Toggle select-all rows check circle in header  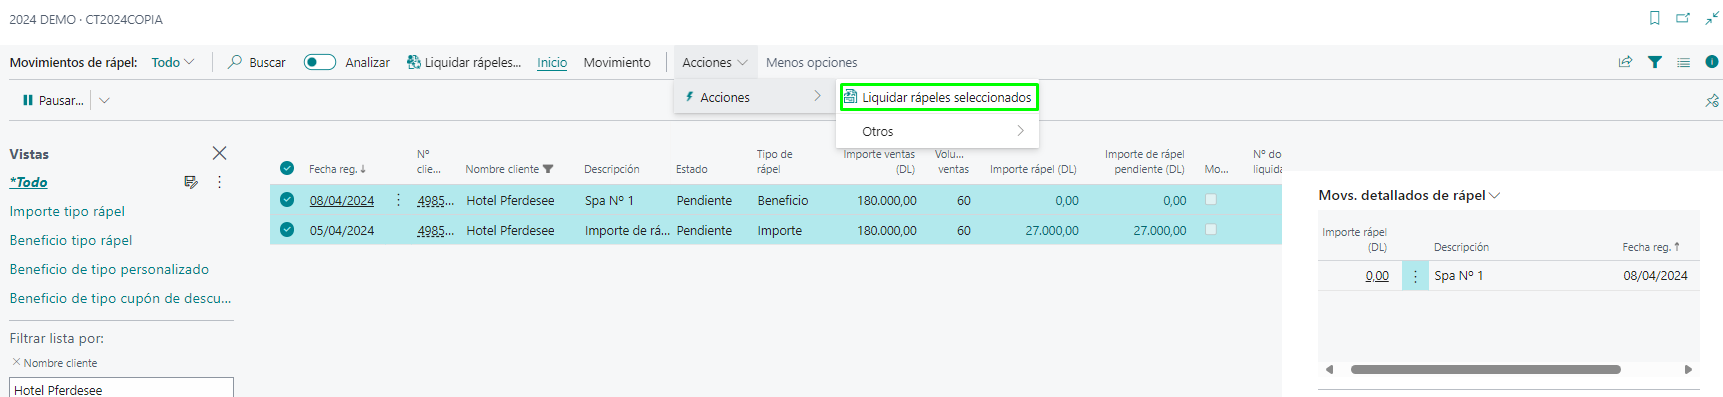click(287, 168)
